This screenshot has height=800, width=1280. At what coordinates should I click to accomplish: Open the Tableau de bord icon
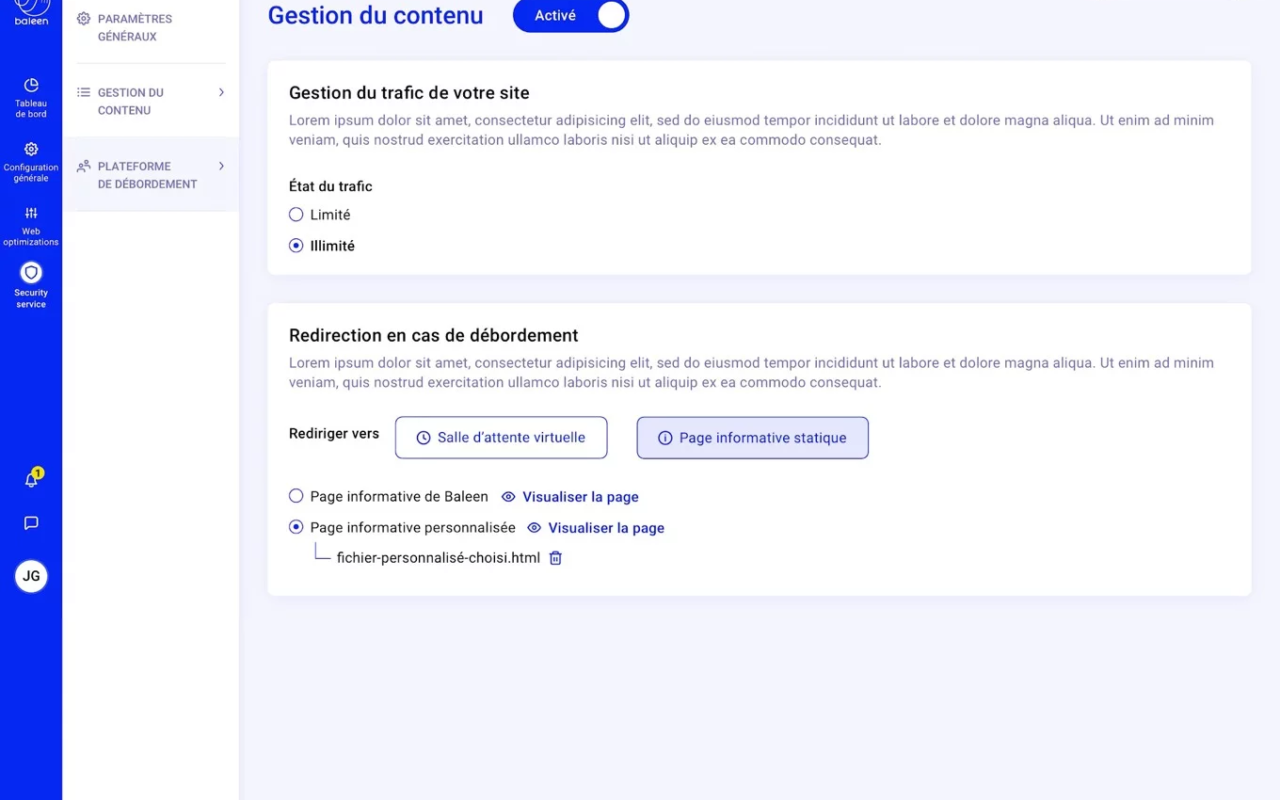[x=31, y=86]
